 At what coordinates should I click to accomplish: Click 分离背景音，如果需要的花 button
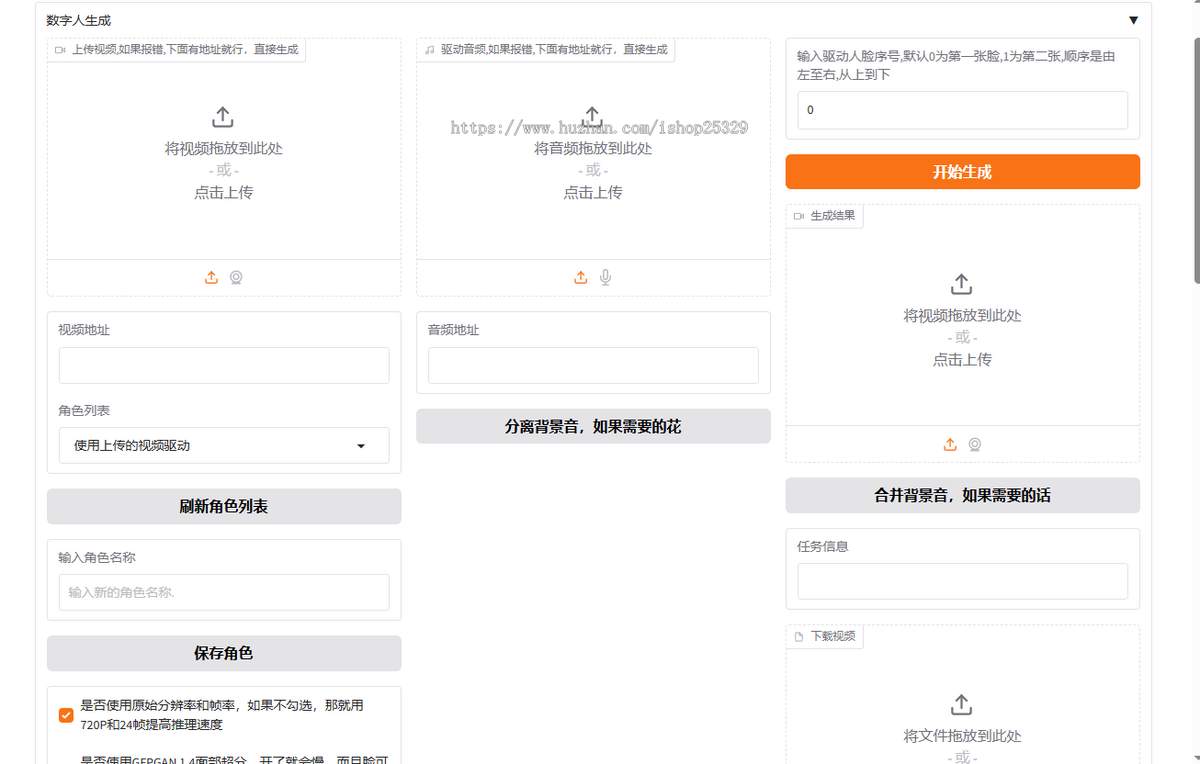(x=593, y=426)
